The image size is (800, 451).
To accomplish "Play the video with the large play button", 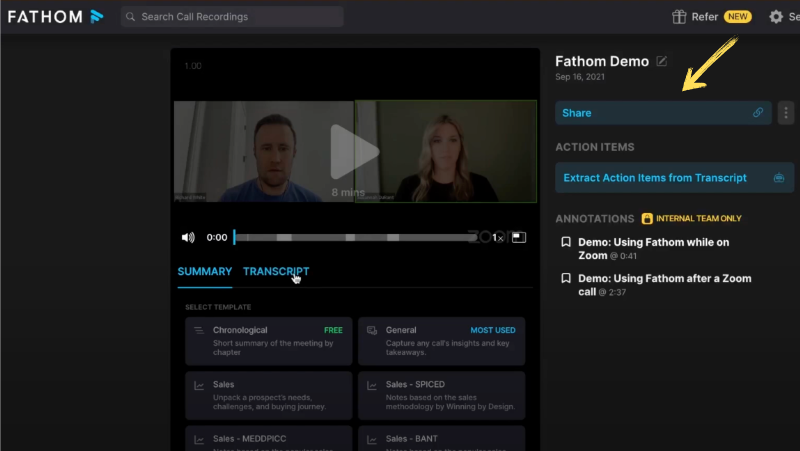I will click(x=354, y=152).
